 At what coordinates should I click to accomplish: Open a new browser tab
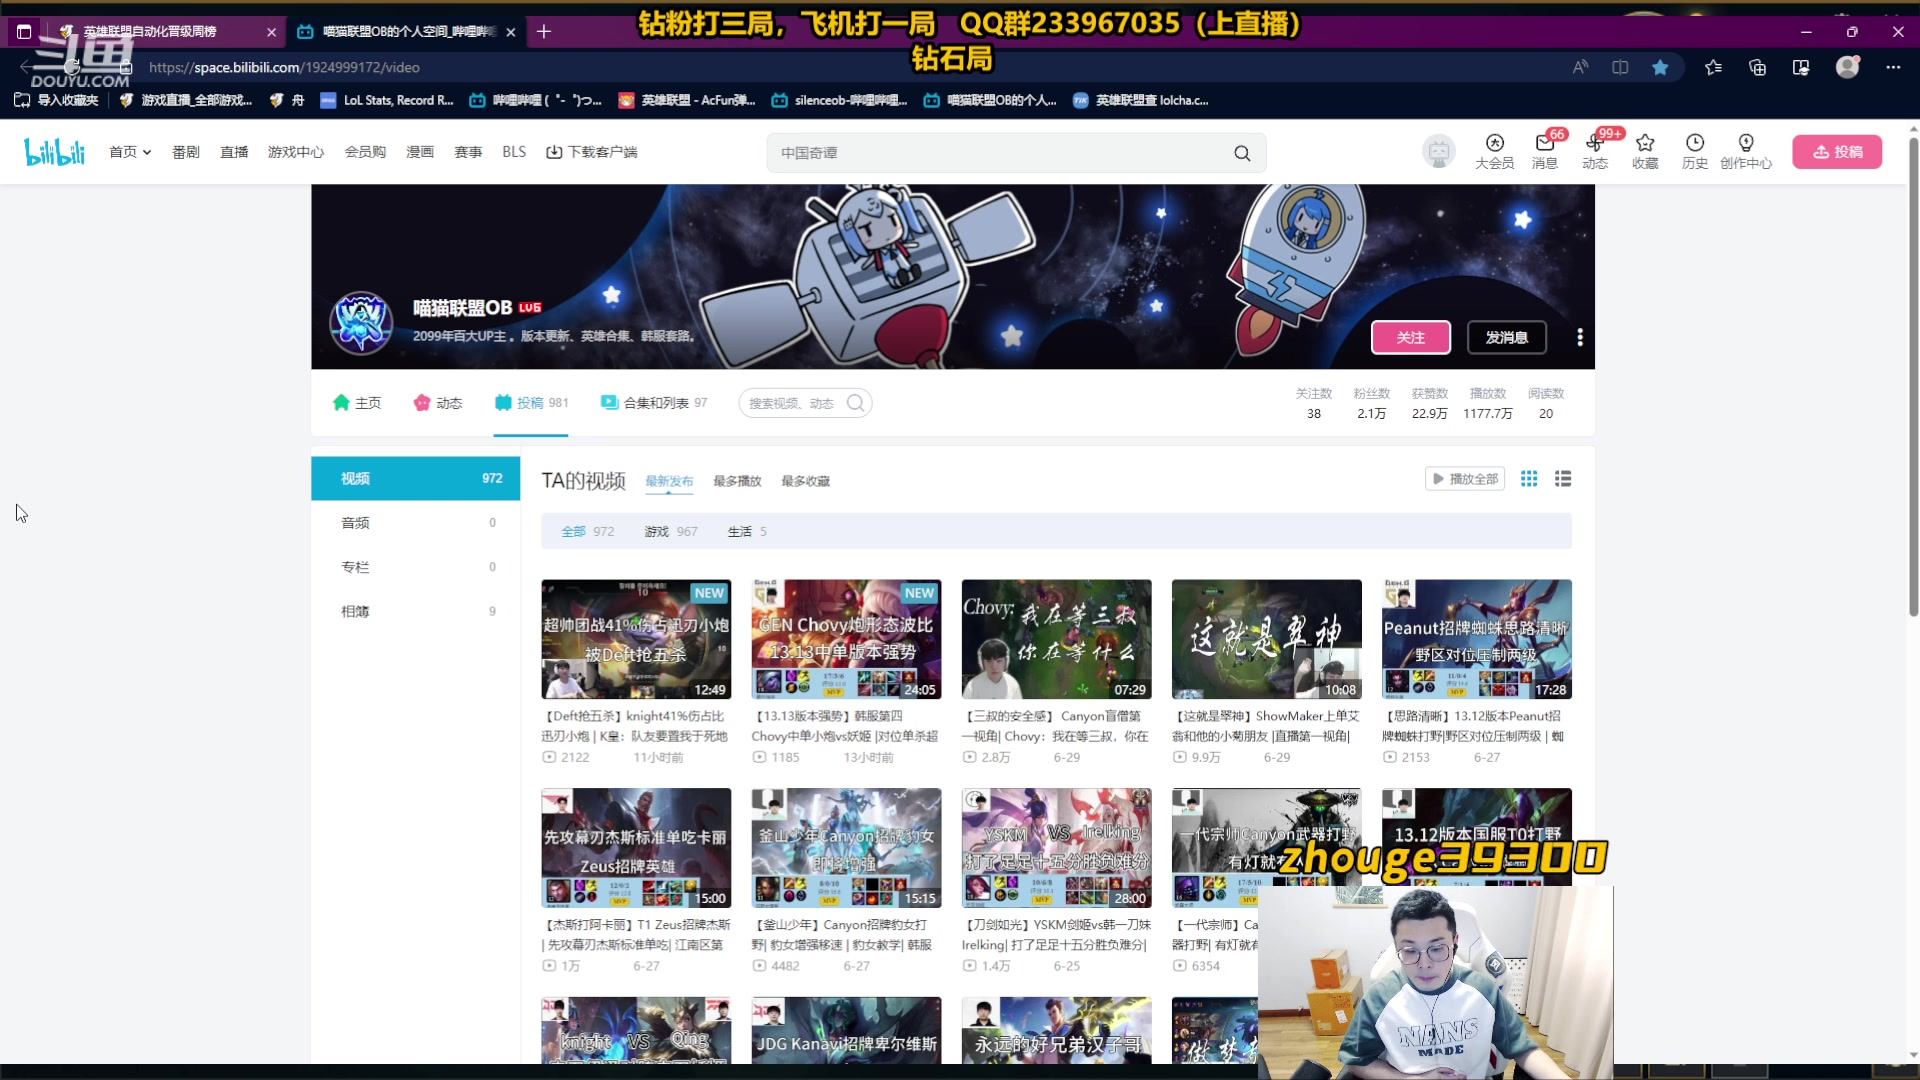click(544, 32)
